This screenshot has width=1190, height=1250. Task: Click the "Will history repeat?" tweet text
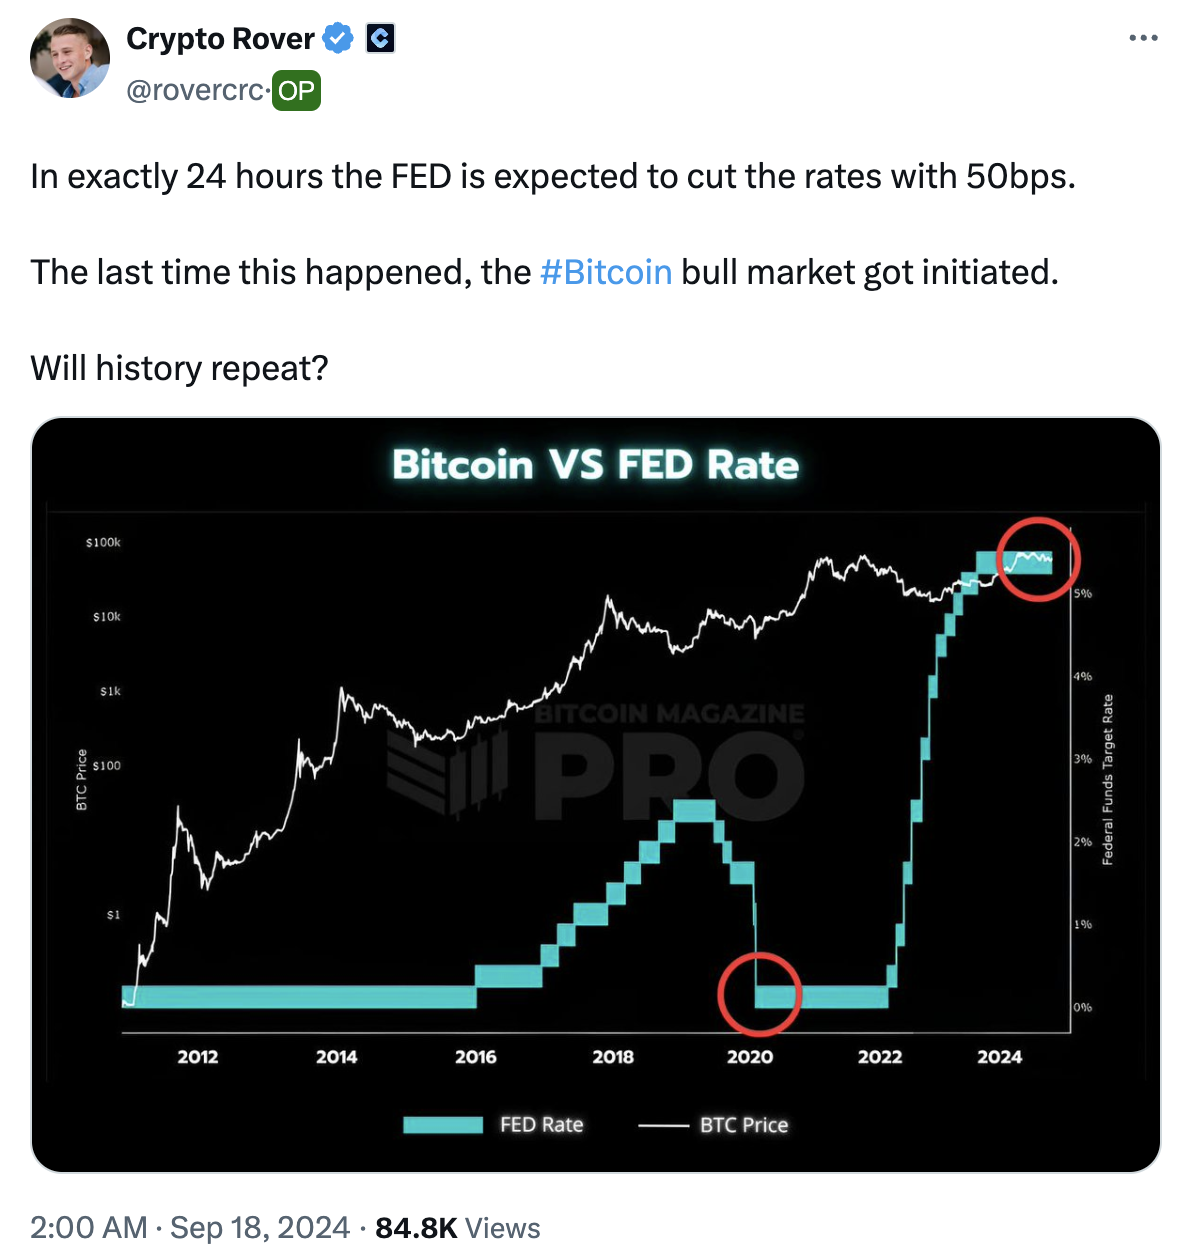179,368
